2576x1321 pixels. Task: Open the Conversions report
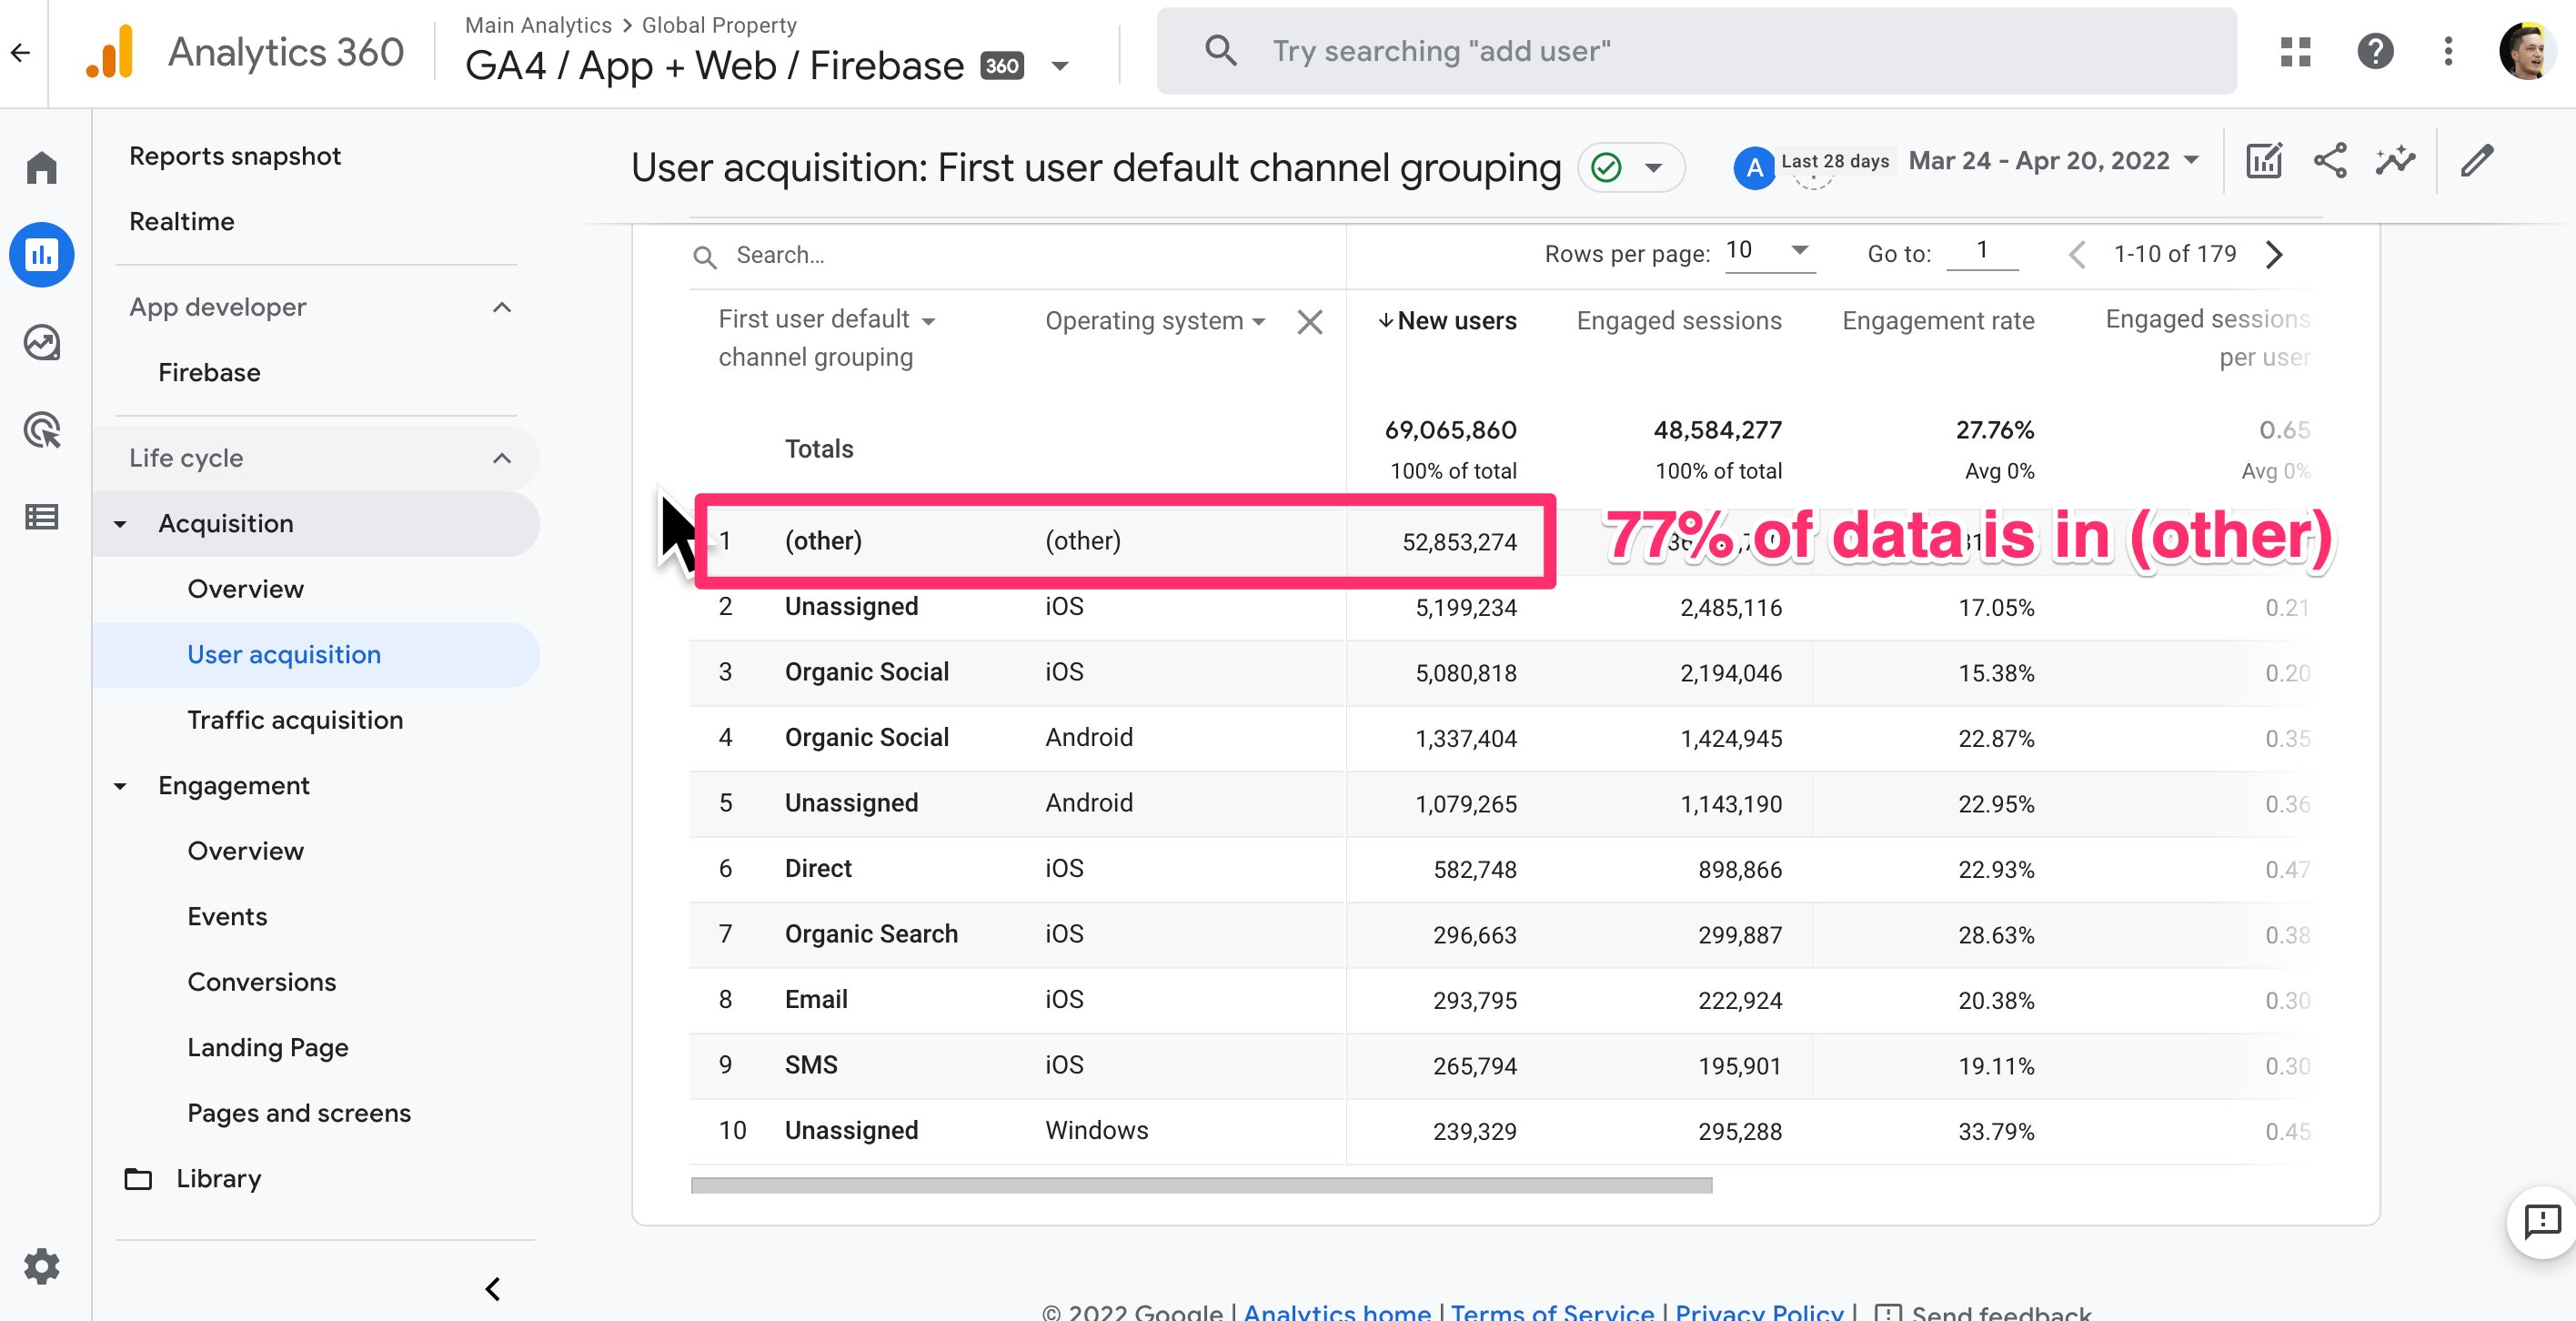click(261, 982)
